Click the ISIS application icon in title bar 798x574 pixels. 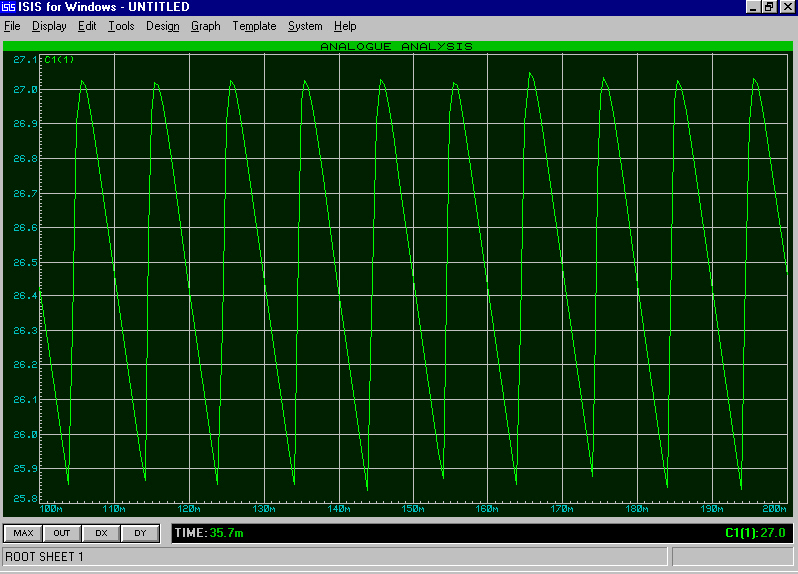pos(8,7)
